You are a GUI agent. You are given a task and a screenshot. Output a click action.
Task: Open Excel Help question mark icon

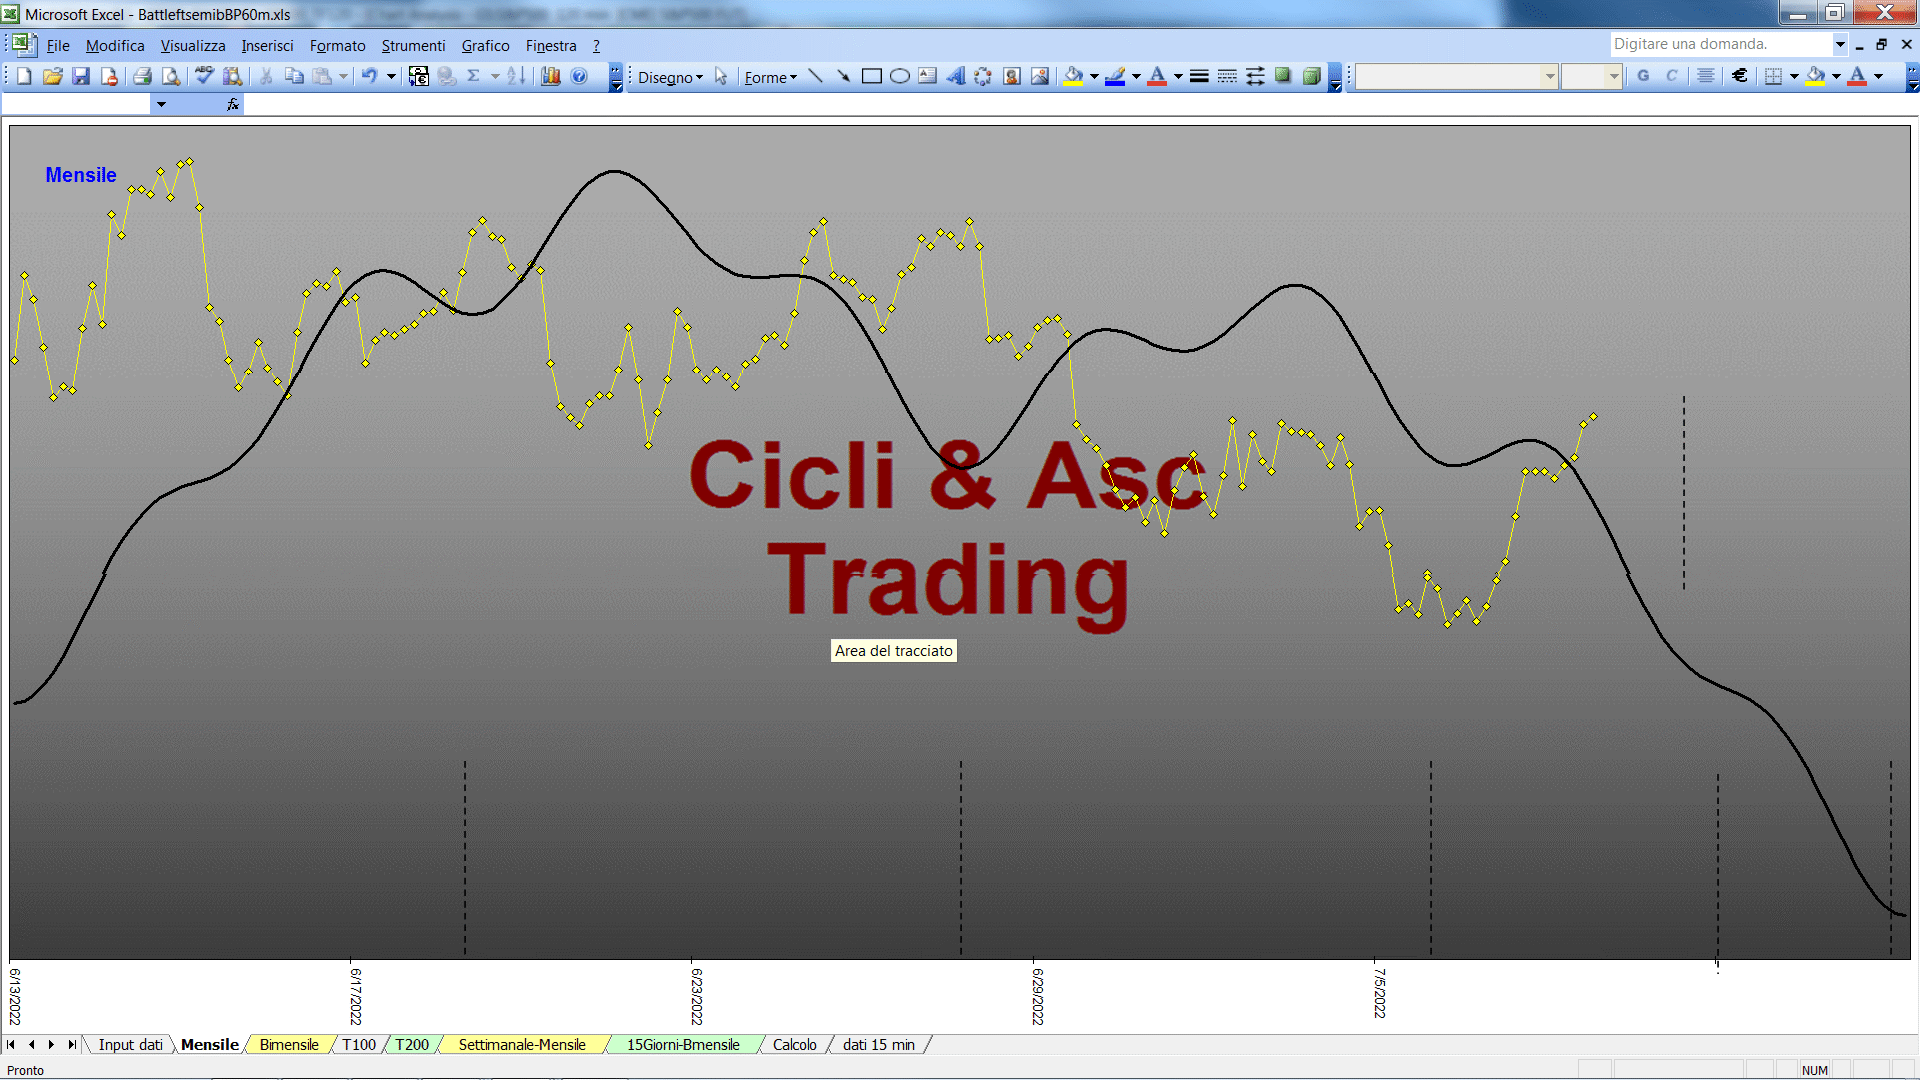click(x=579, y=76)
